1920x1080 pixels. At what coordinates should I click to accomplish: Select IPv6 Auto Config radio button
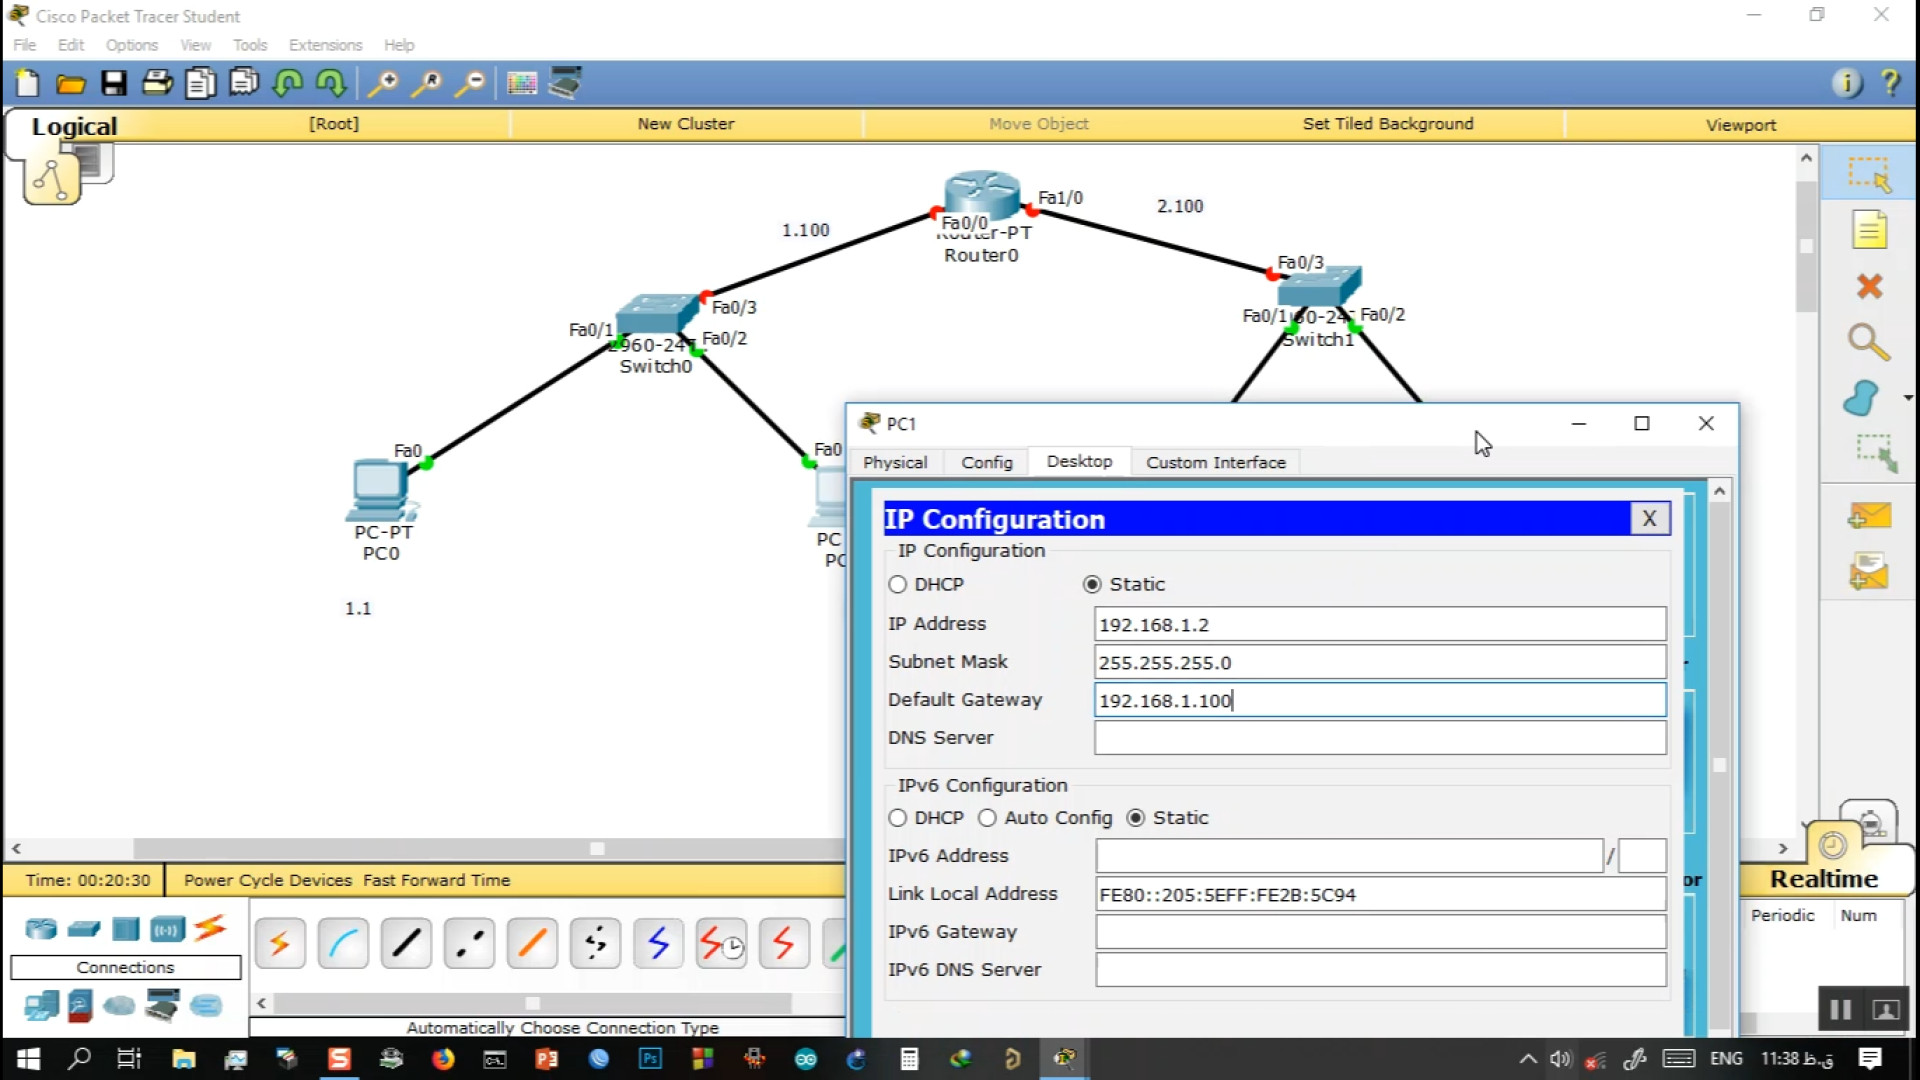click(x=987, y=818)
